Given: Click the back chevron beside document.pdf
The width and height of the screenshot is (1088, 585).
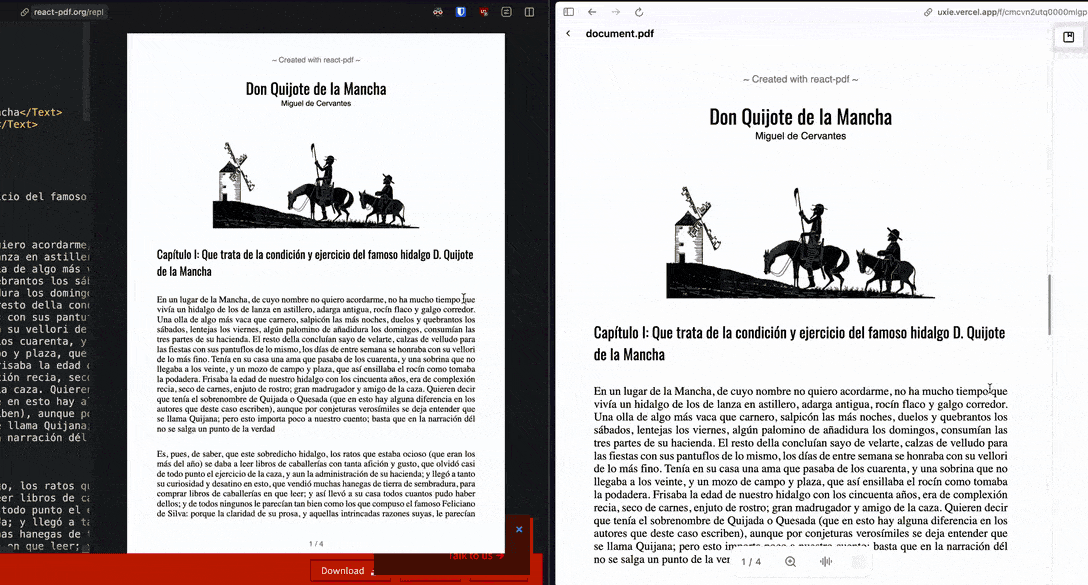Looking at the screenshot, I should (568, 33).
